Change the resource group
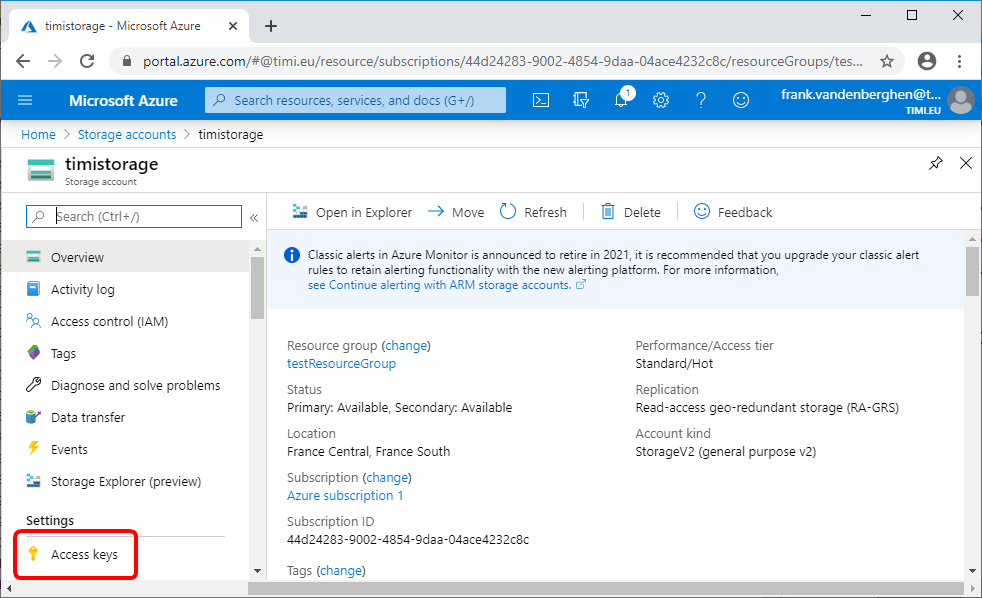This screenshot has height=598, width=982. [406, 346]
